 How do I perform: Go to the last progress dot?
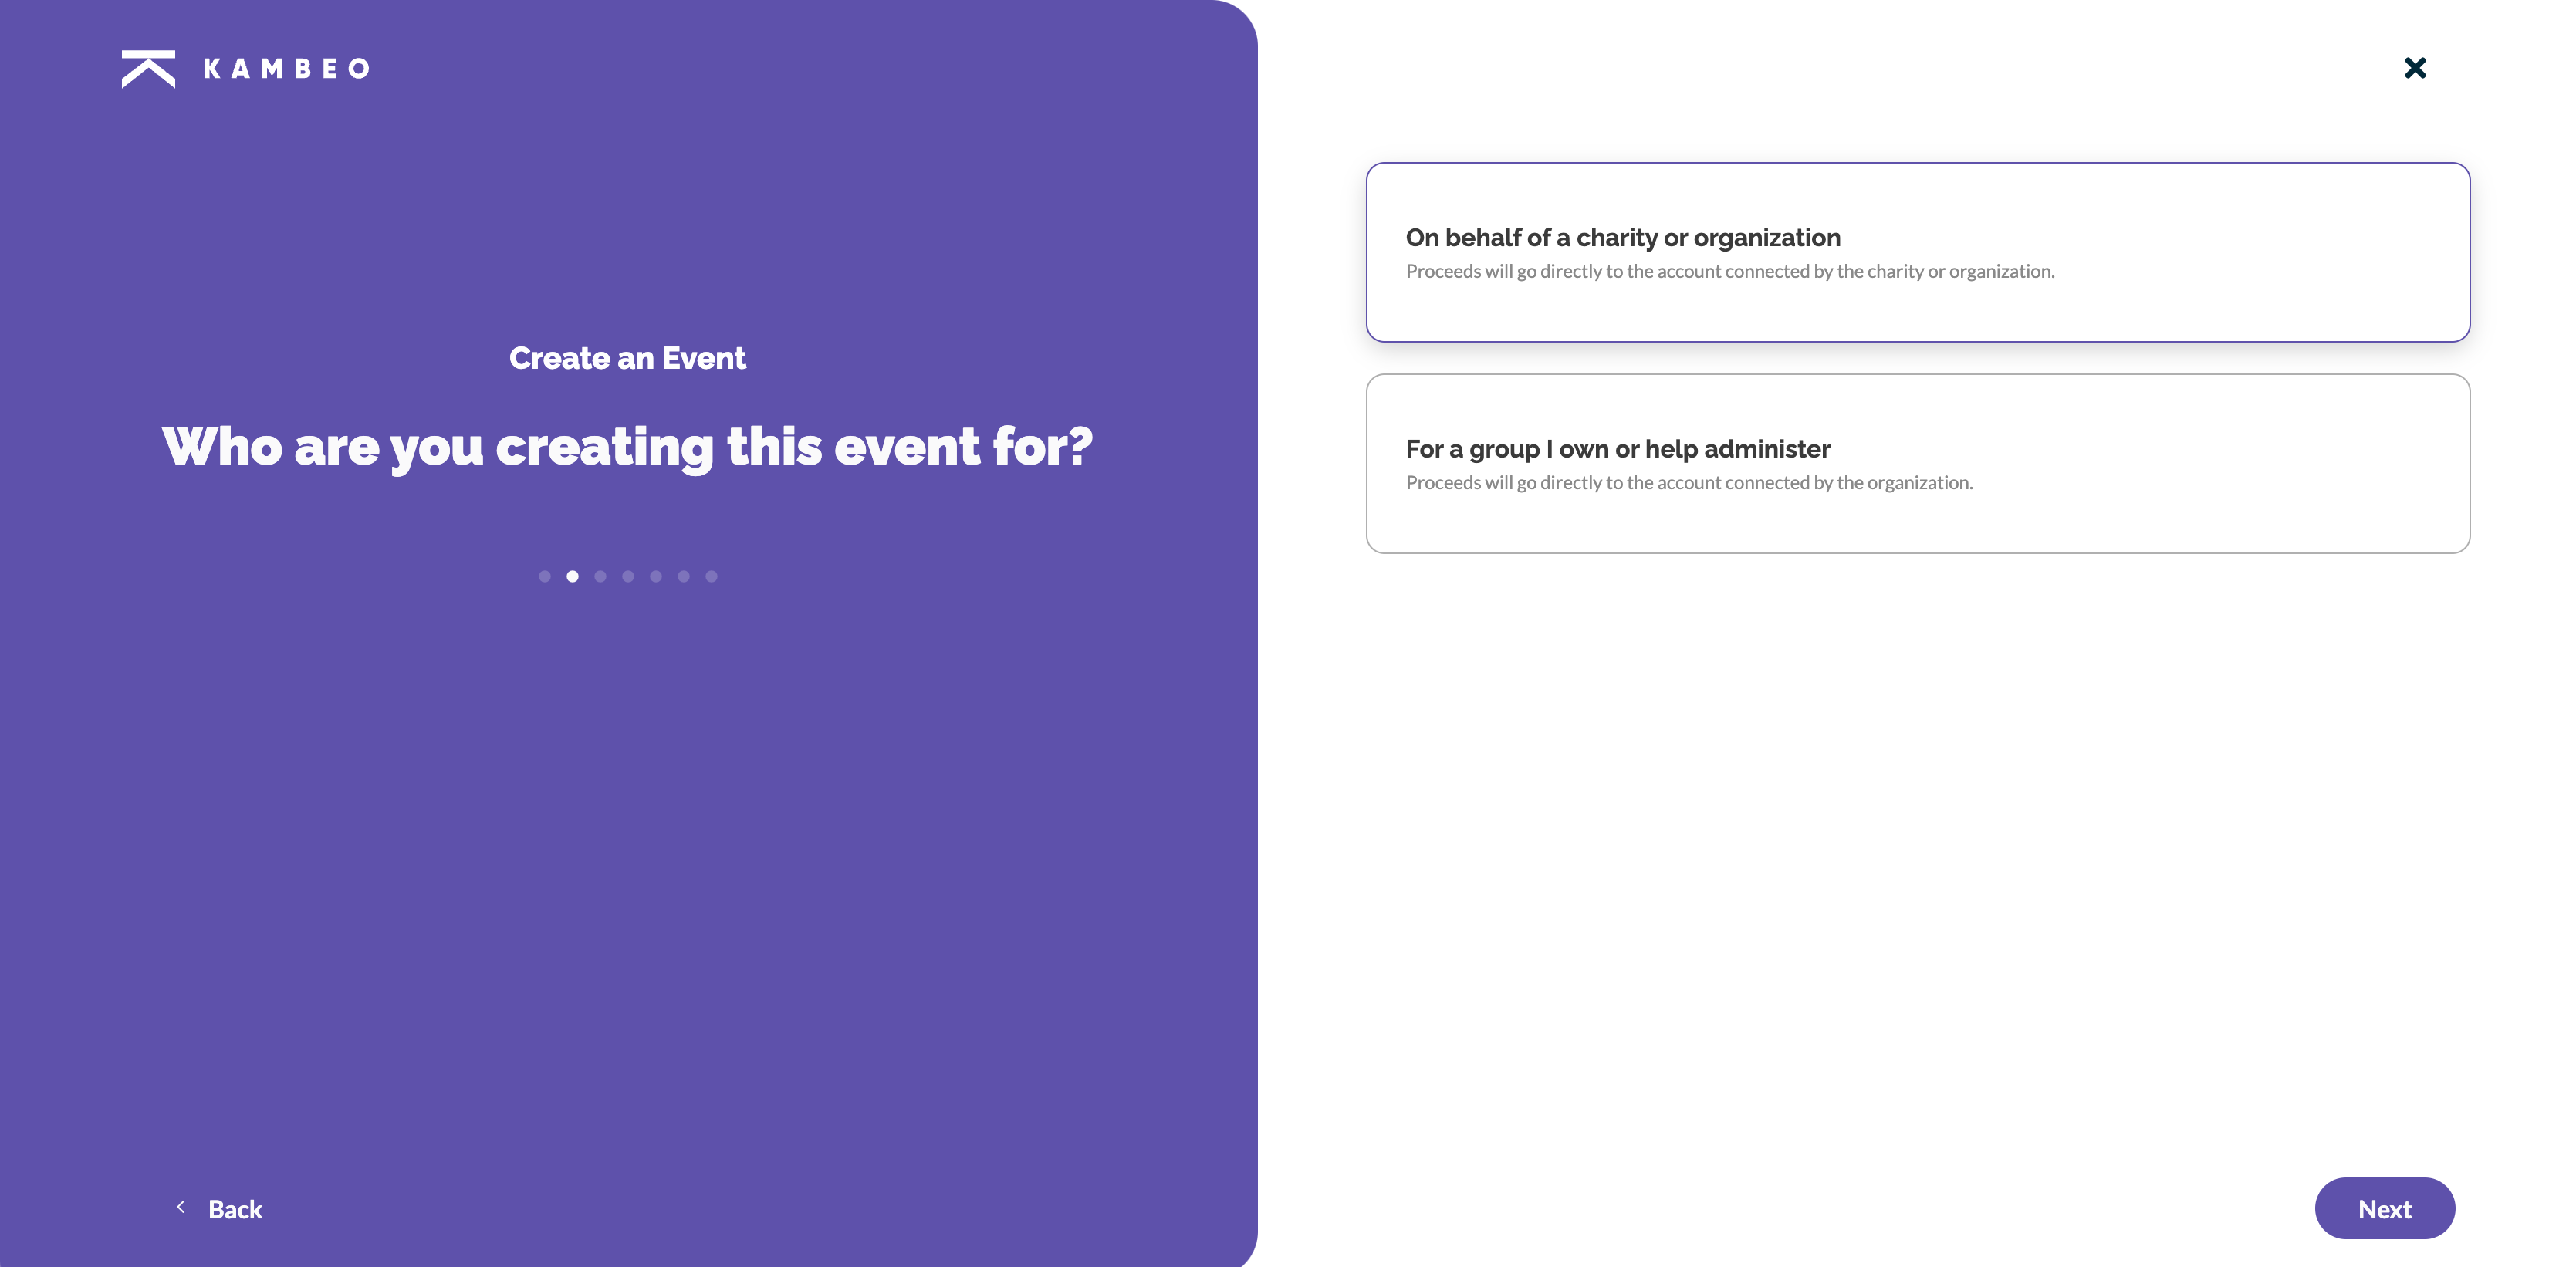(712, 576)
